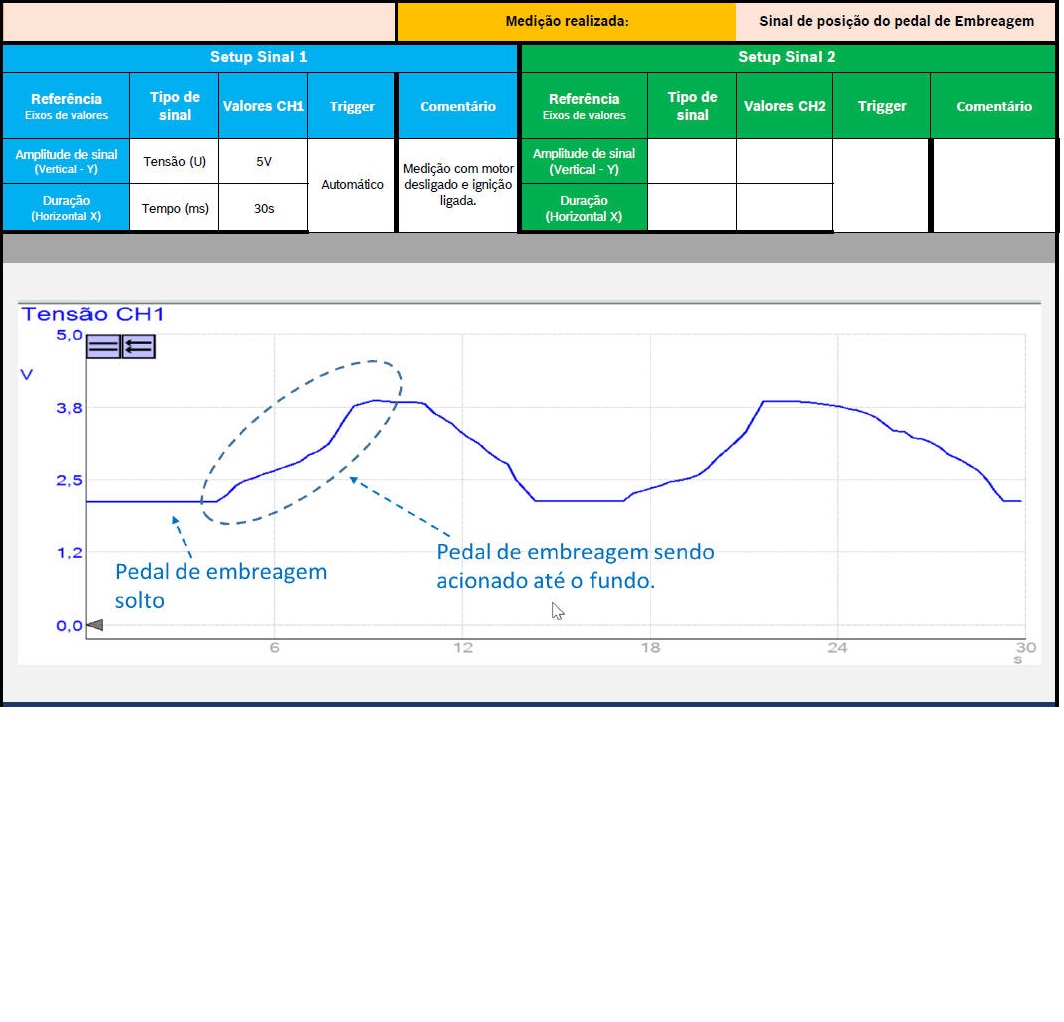Select the 5V value cell

(263, 161)
